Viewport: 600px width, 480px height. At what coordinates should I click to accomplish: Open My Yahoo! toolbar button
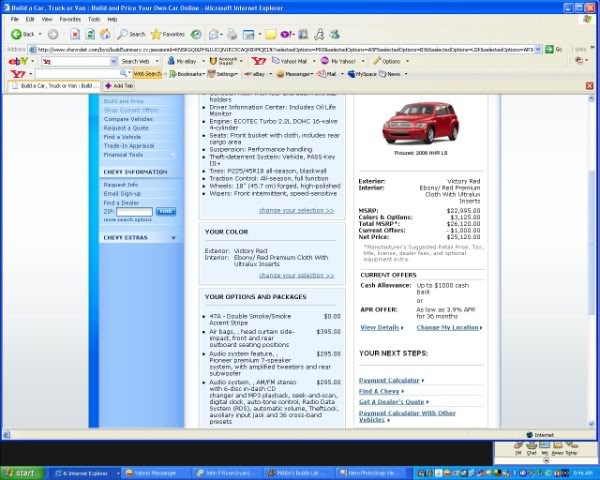(x=338, y=61)
